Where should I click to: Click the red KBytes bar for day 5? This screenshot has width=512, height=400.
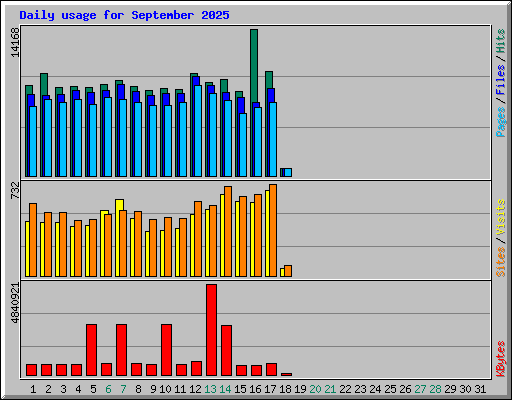[91, 350]
